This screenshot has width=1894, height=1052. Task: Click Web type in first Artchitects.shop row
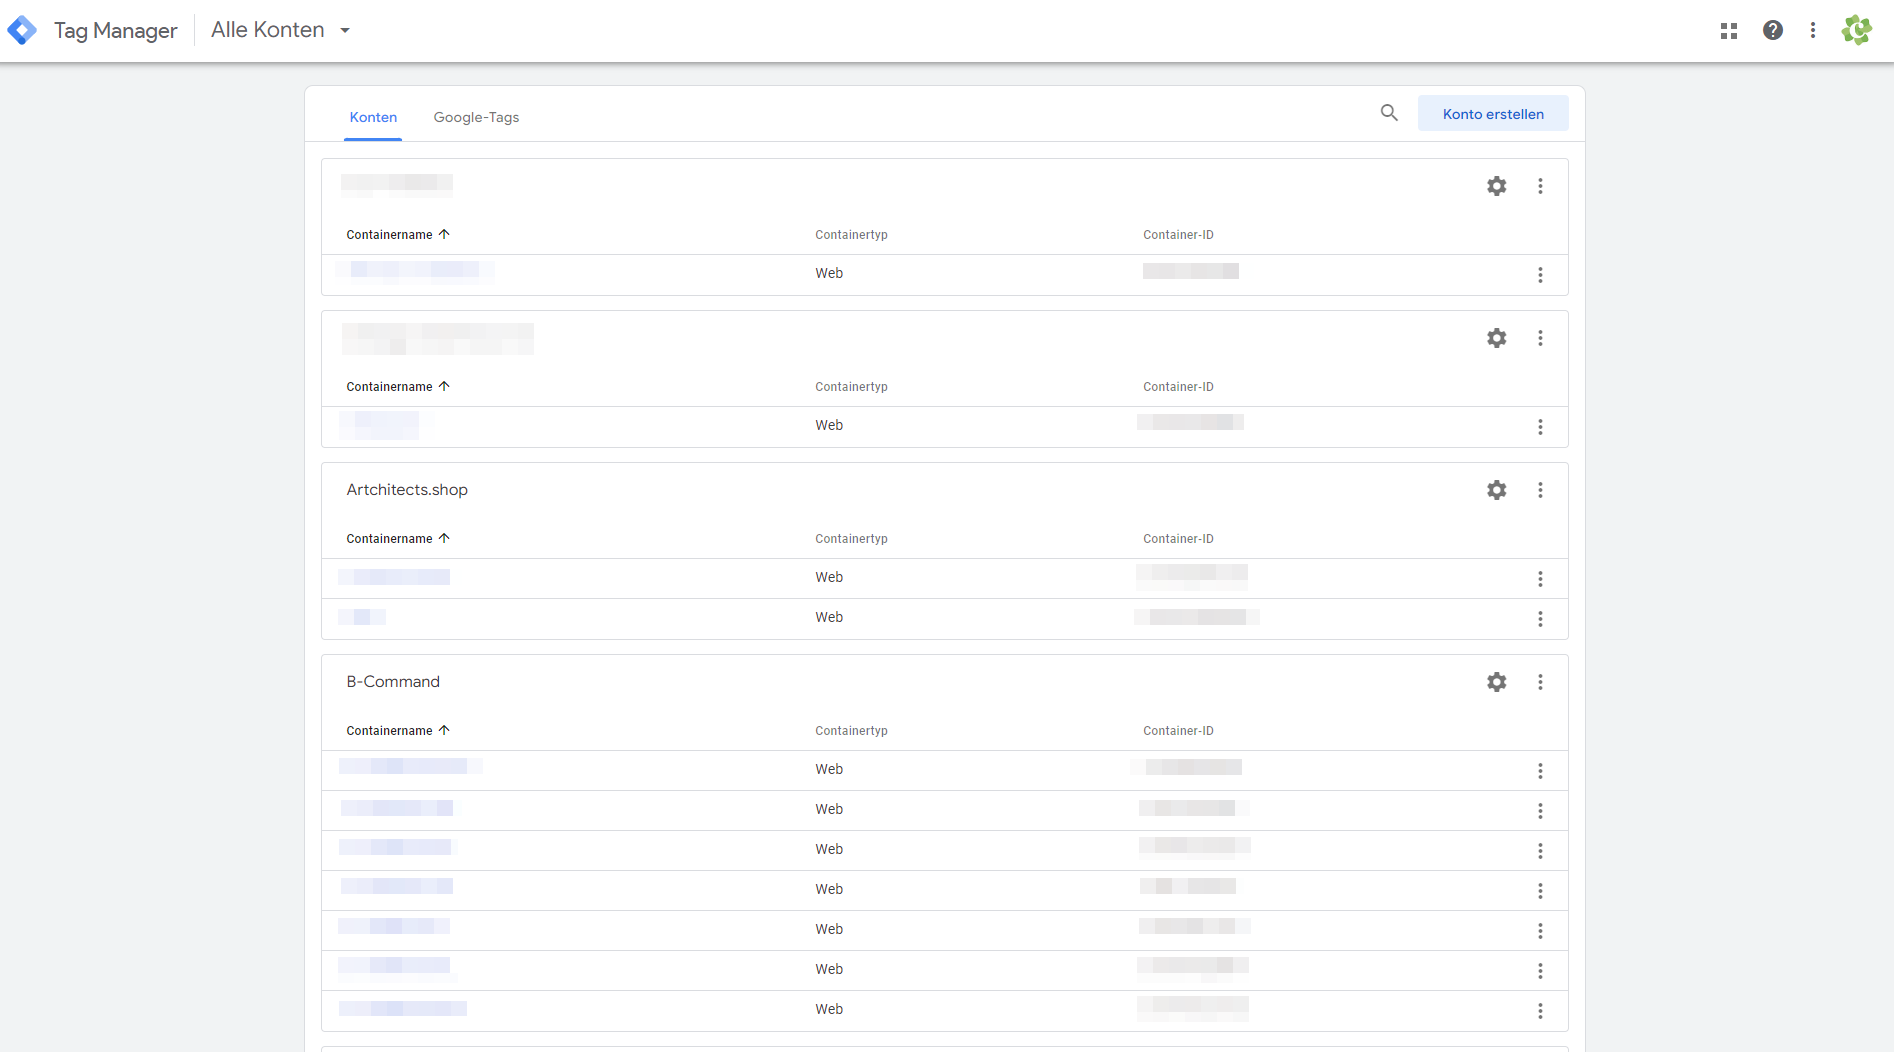(x=829, y=577)
